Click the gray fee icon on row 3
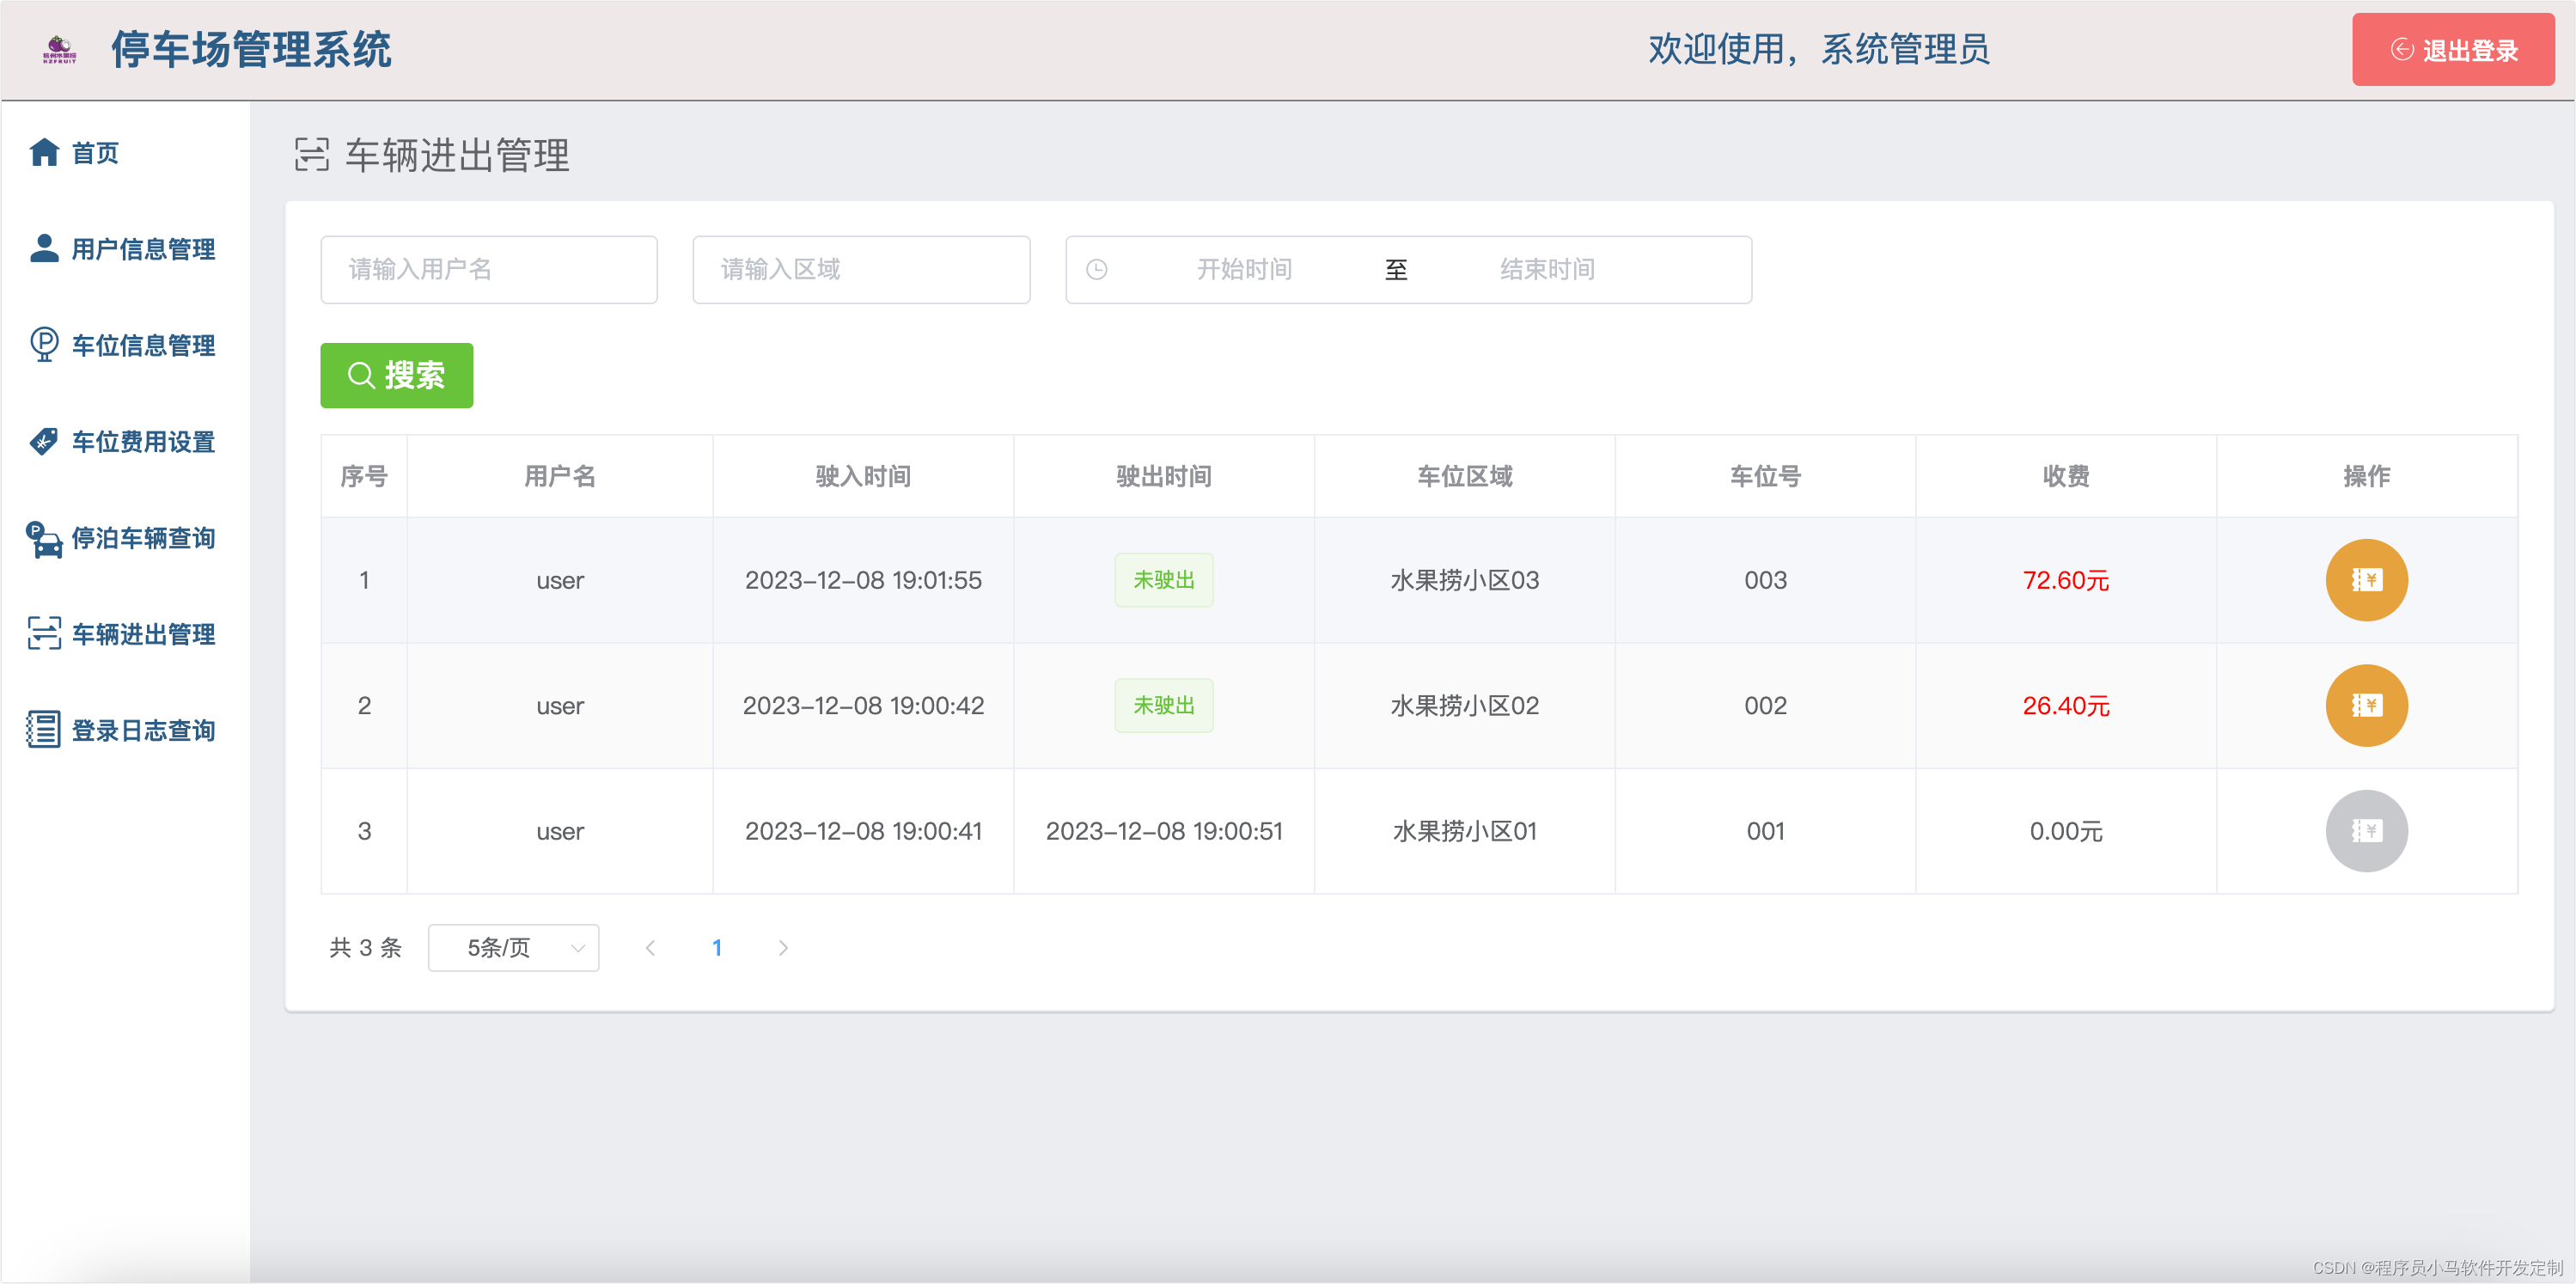 (2367, 831)
